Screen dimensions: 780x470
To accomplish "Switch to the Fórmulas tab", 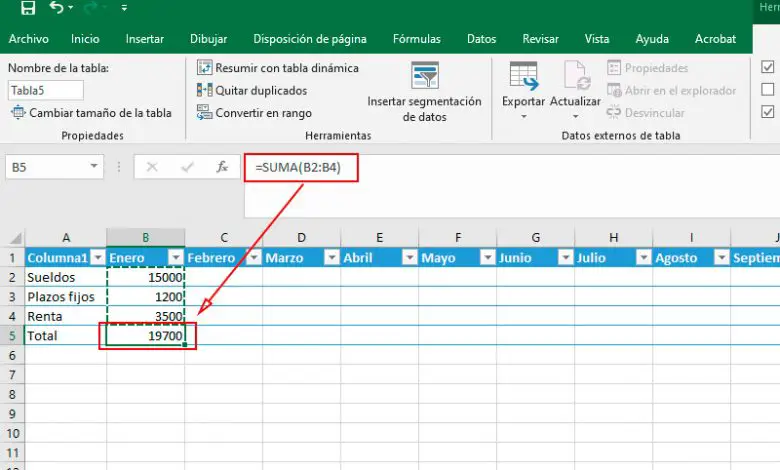I will tap(417, 39).
